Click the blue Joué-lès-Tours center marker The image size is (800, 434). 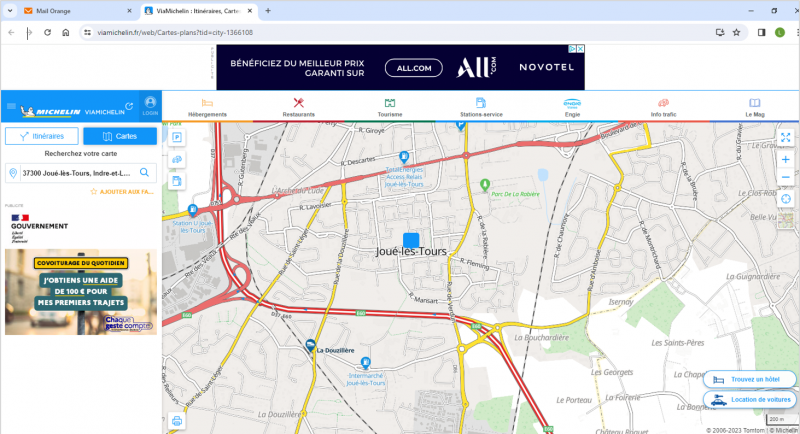(x=411, y=240)
